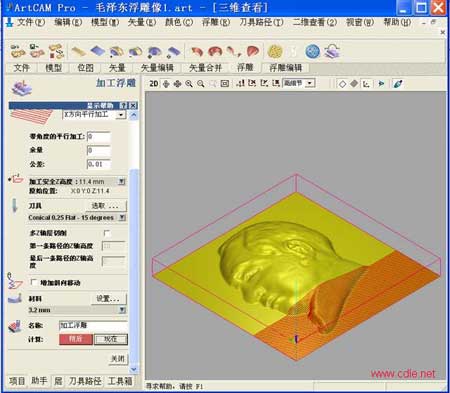The image size is (450, 393).
Task: Click the toolpath simulation play icon
Action: point(381,83)
